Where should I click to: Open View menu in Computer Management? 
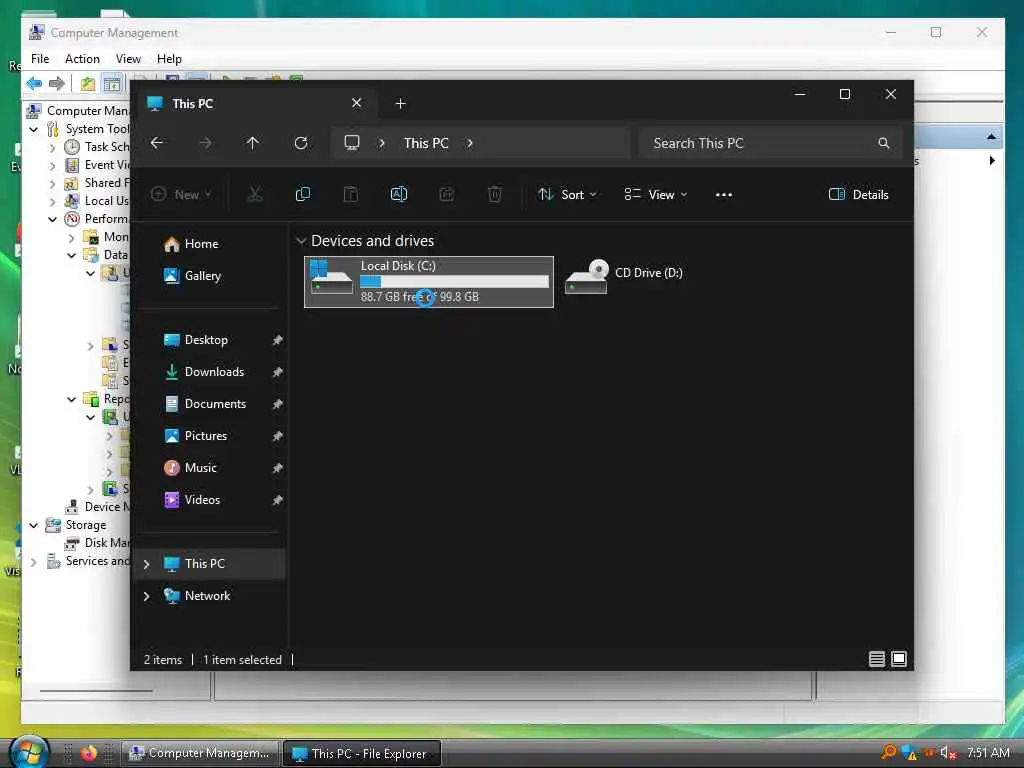(x=128, y=59)
